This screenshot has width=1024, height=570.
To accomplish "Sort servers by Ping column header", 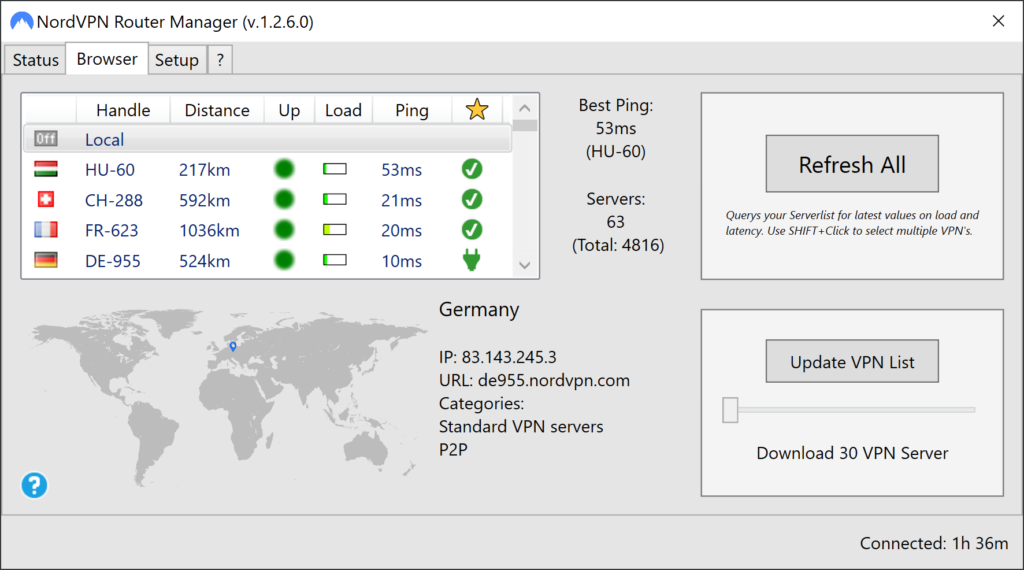I will [411, 110].
